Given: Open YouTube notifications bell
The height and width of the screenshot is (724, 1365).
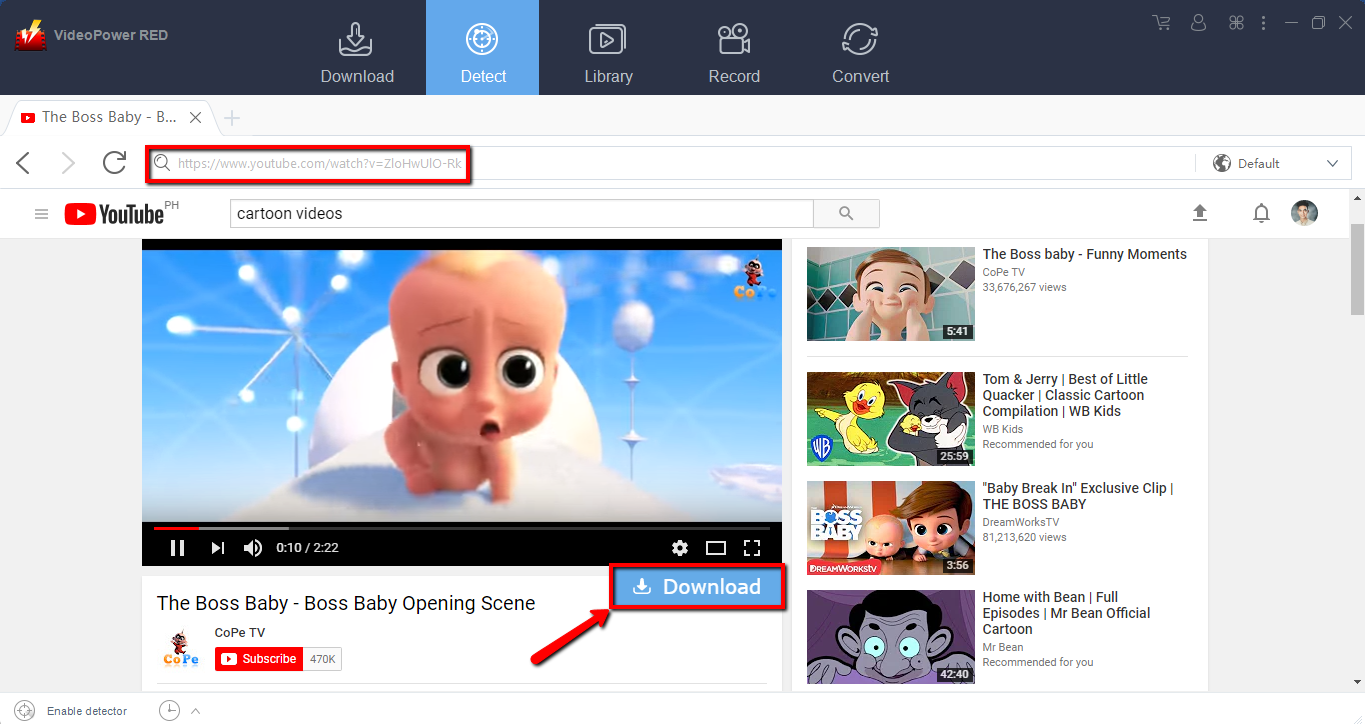Looking at the screenshot, I should pos(1261,213).
